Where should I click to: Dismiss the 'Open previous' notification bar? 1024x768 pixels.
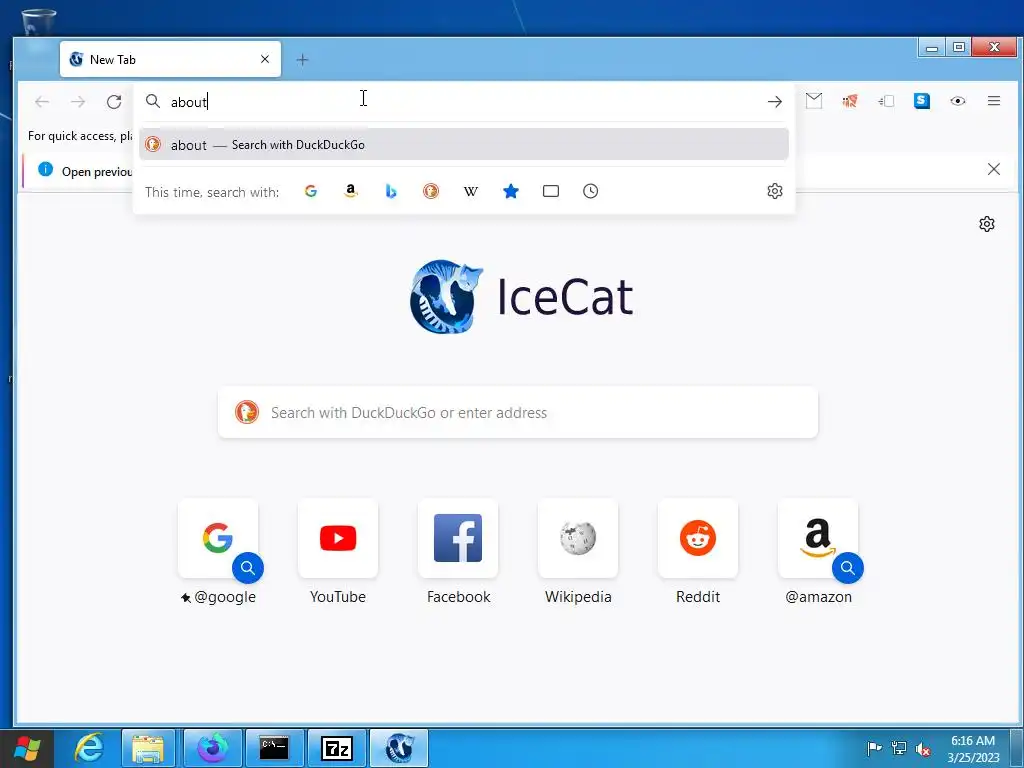point(993,169)
